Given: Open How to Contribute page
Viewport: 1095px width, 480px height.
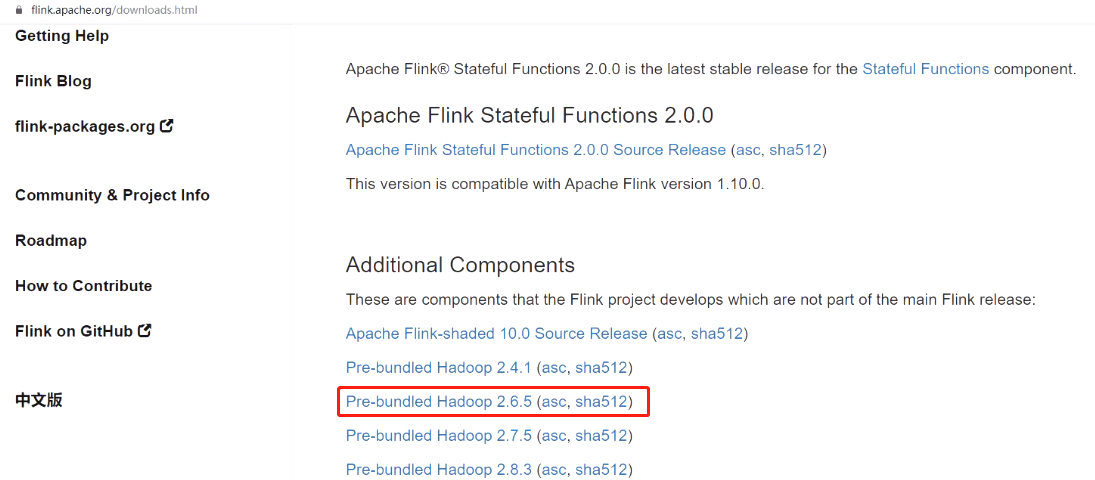Looking at the screenshot, I should [x=84, y=286].
